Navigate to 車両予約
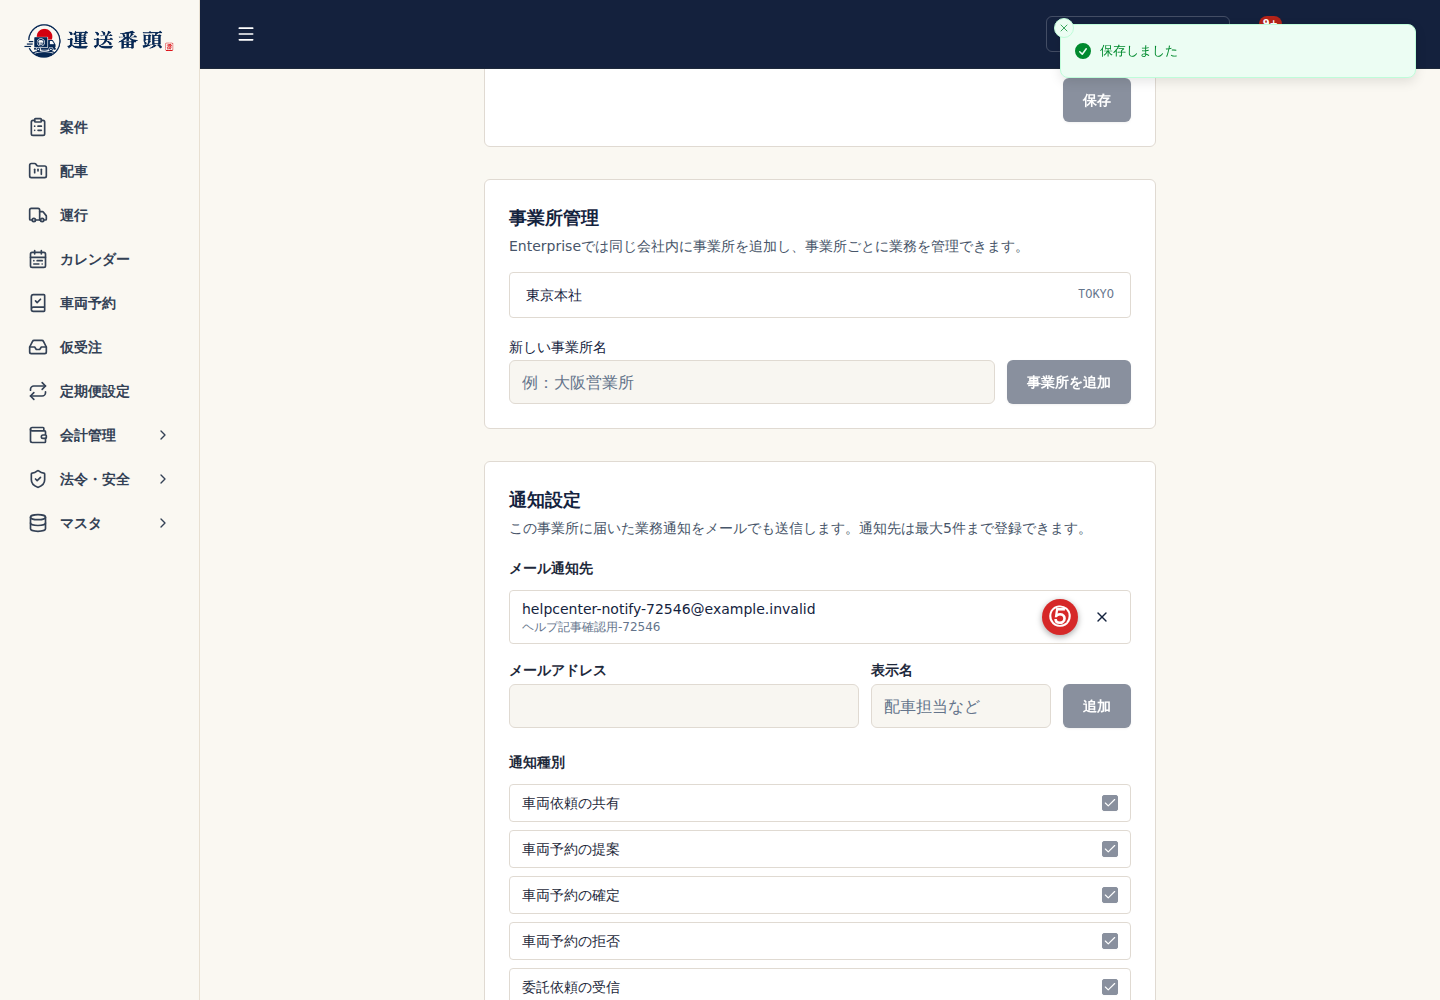The image size is (1440, 1000). tap(99, 303)
